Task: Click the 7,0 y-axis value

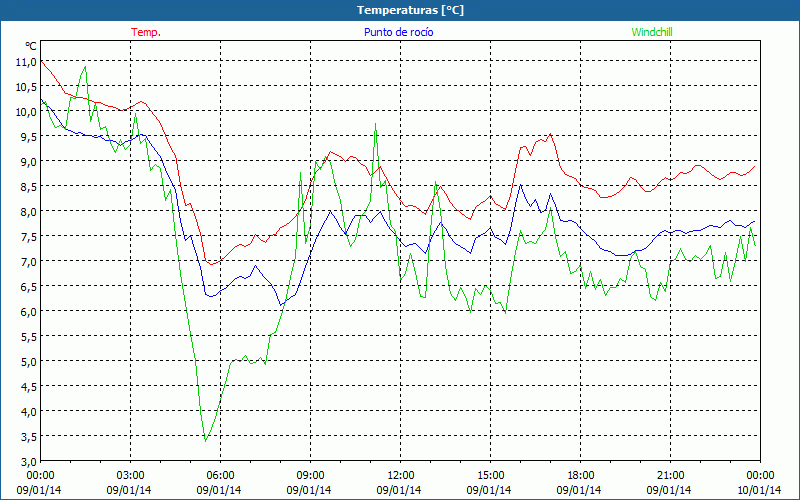Action: click(x=28, y=262)
